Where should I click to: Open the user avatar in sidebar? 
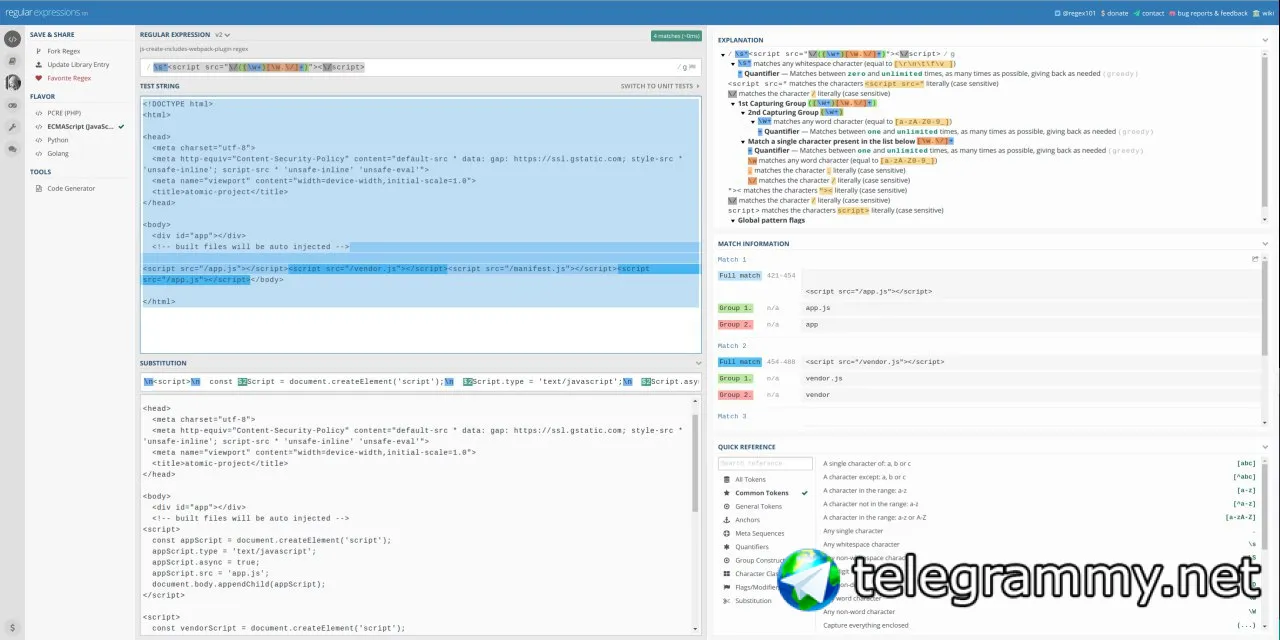(12, 83)
